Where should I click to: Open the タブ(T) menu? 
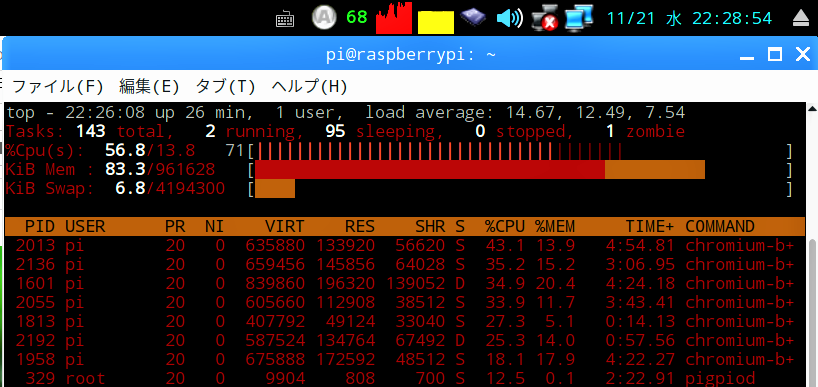tap(225, 86)
